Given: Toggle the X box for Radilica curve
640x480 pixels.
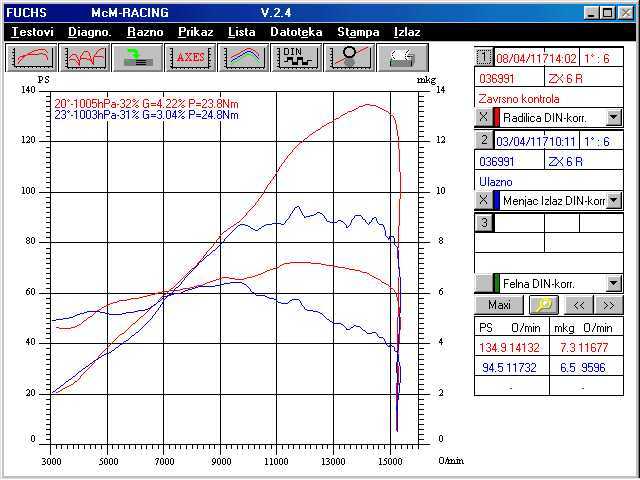Looking at the screenshot, I should [483, 118].
